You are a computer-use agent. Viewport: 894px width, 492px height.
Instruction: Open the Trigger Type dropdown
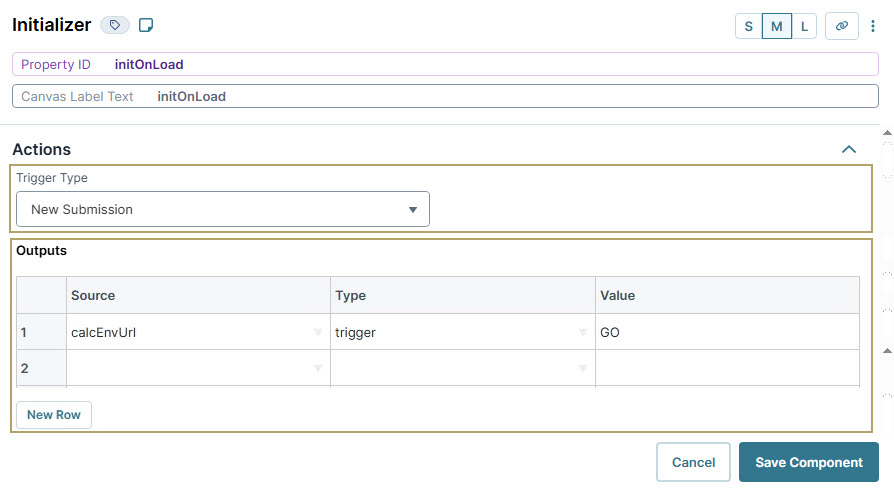[x=222, y=209]
